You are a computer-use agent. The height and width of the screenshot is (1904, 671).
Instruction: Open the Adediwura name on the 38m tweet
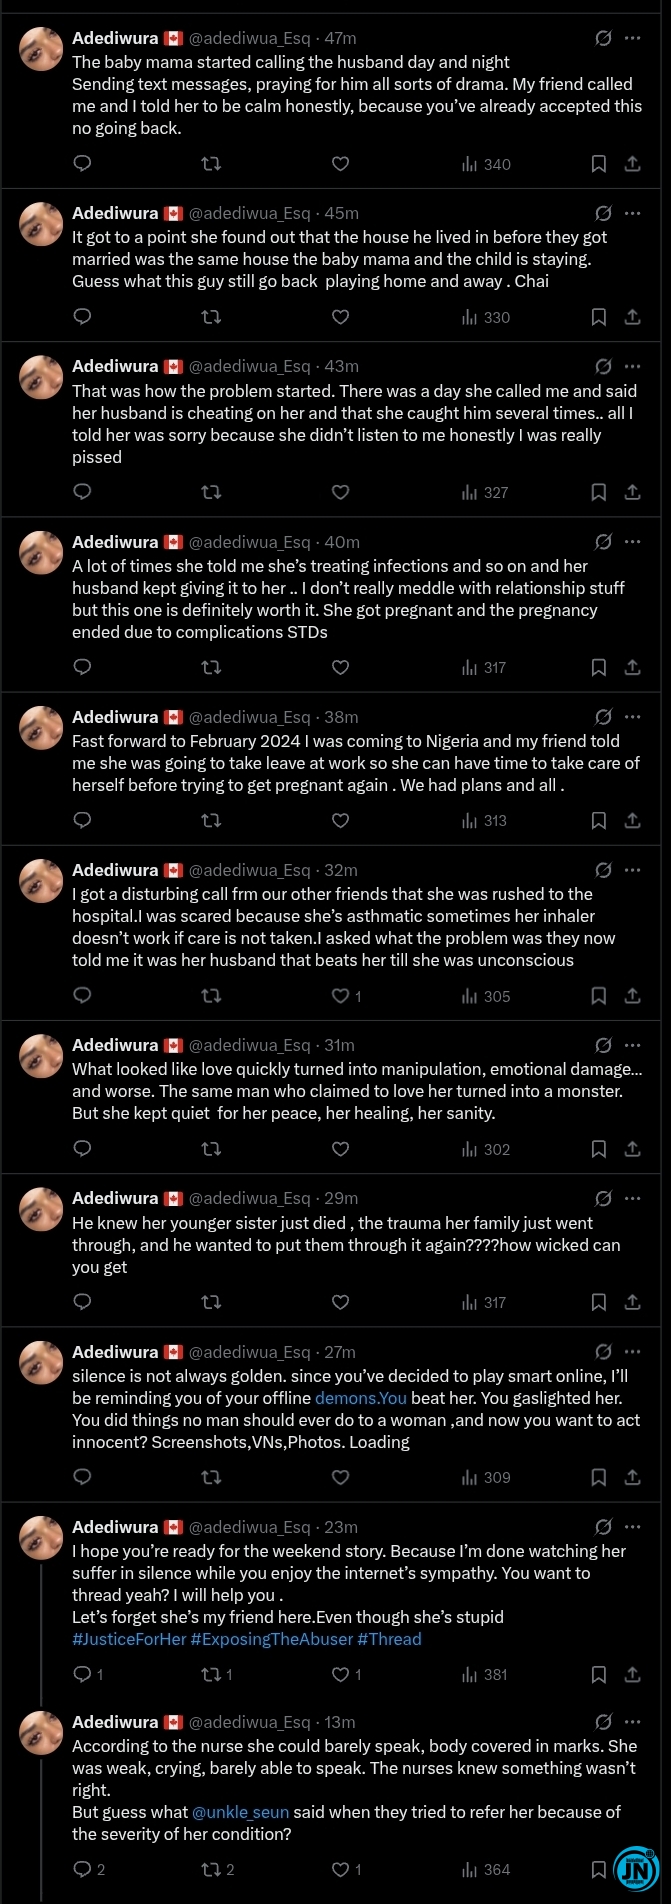point(115,717)
